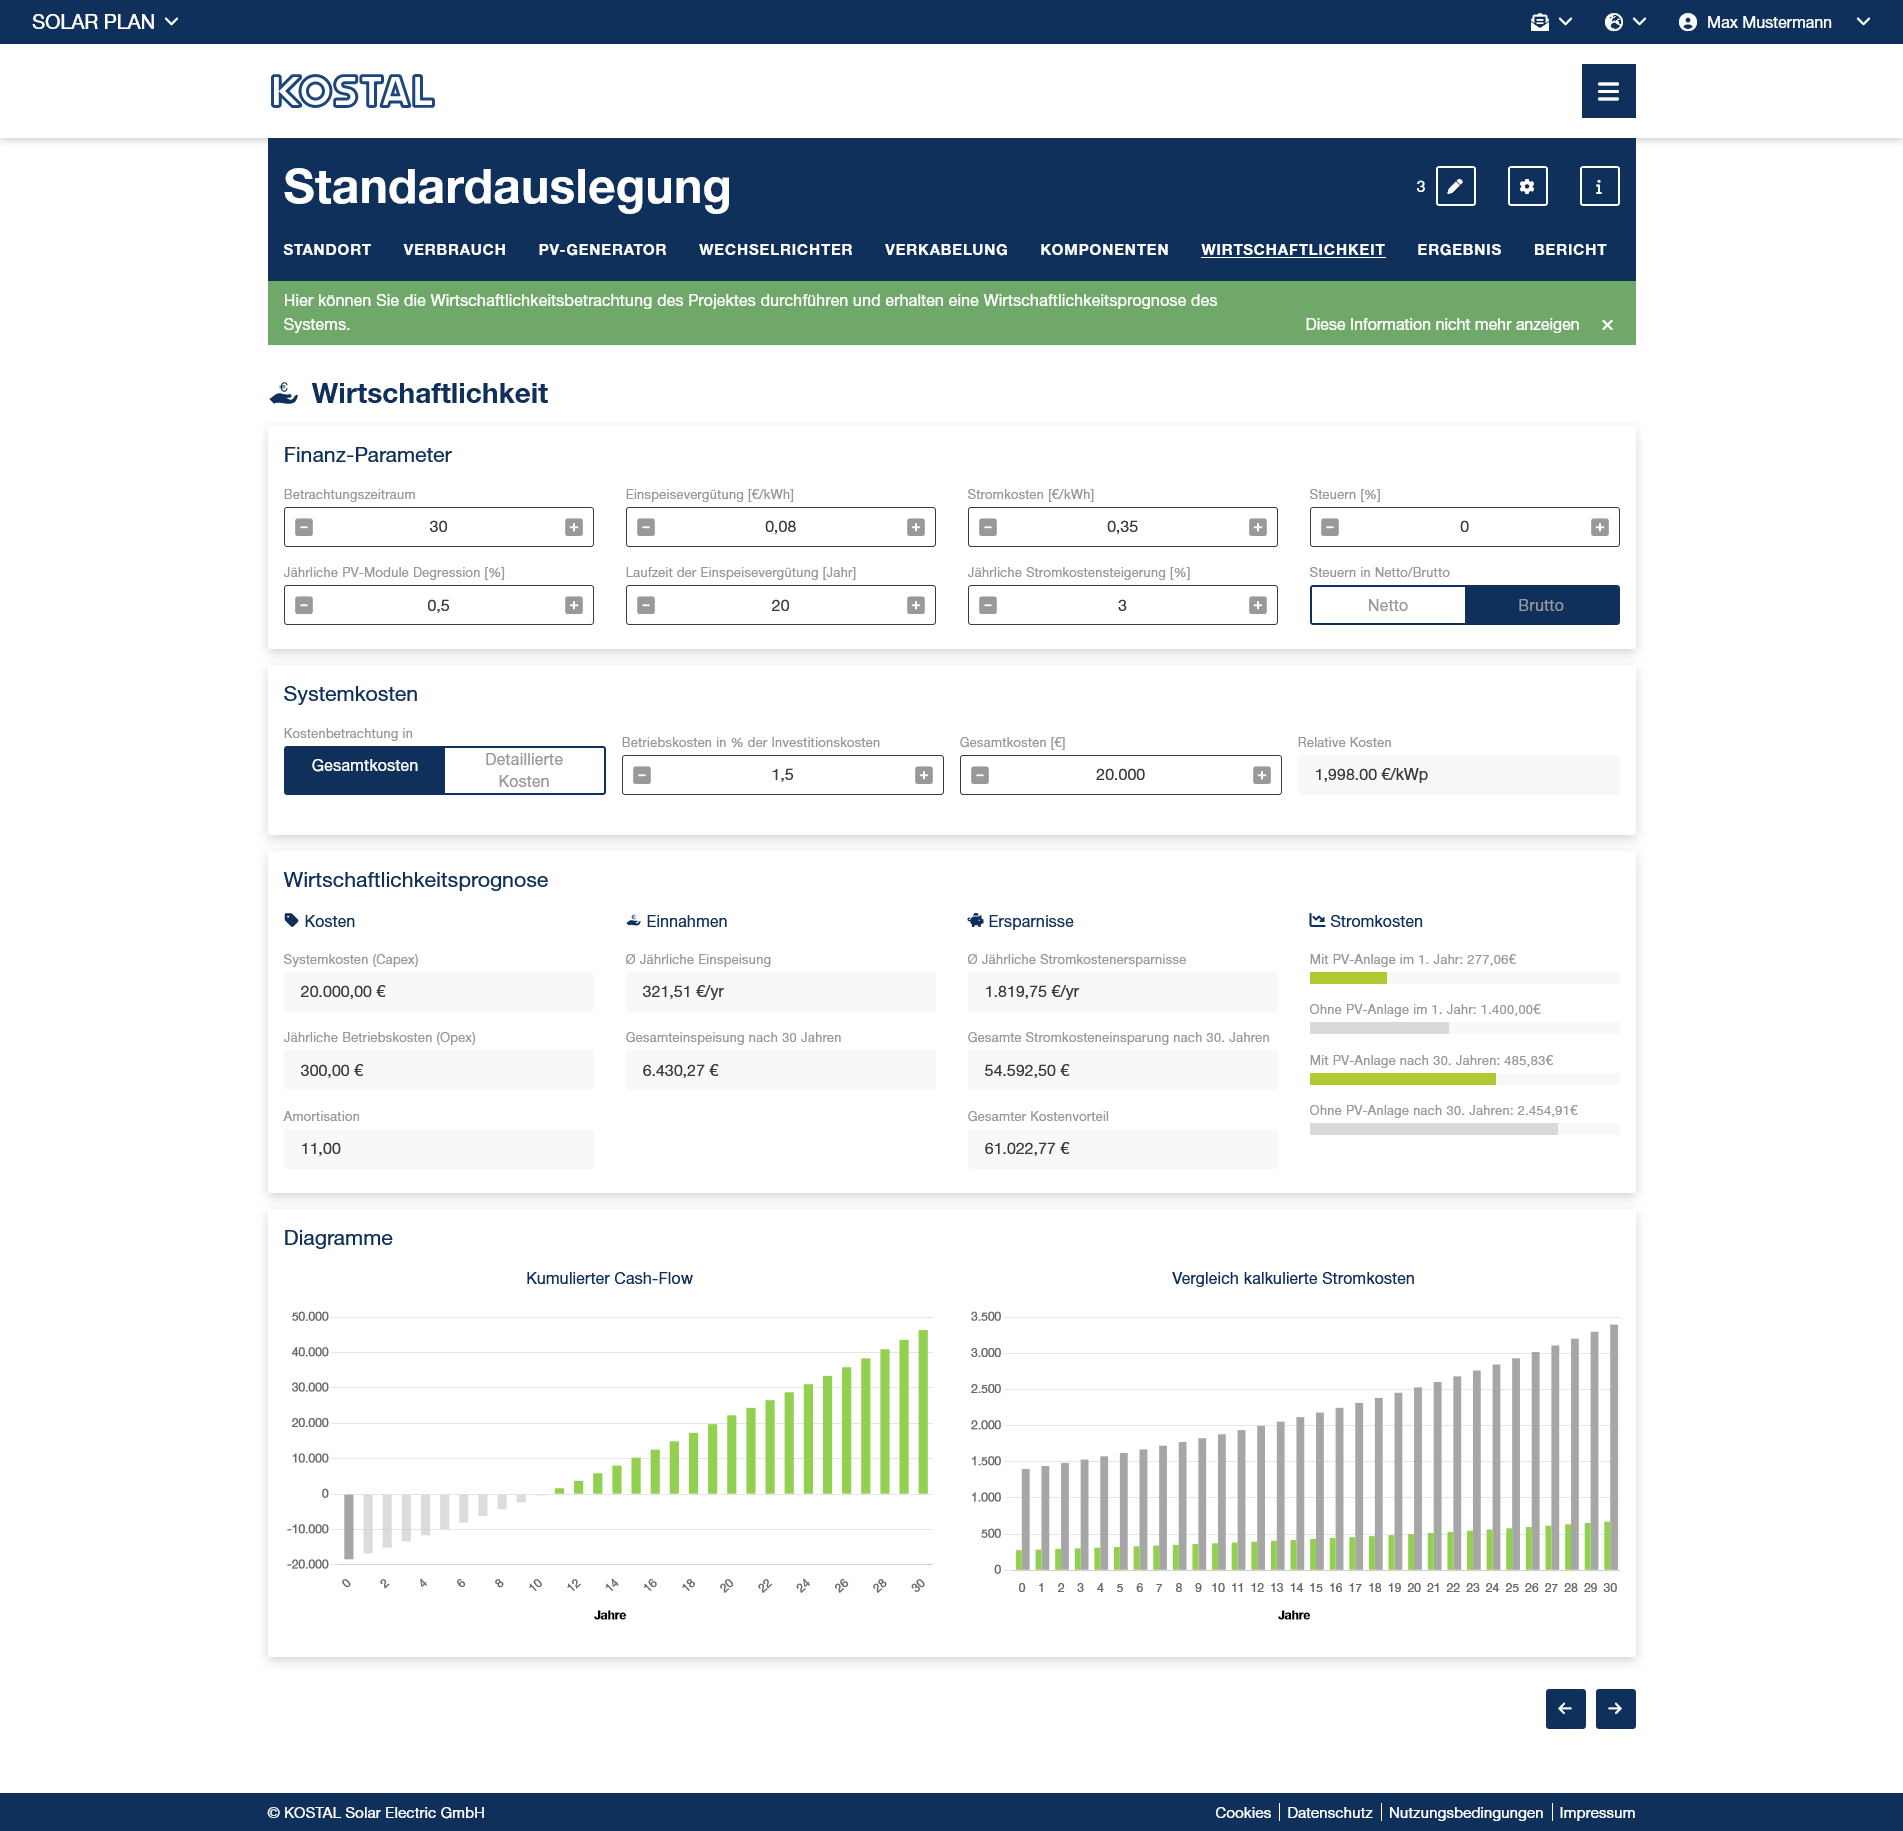Image resolution: width=1903 pixels, height=1831 pixels.
Task: Open the language globe dropdown
Action: (1625, 22)
